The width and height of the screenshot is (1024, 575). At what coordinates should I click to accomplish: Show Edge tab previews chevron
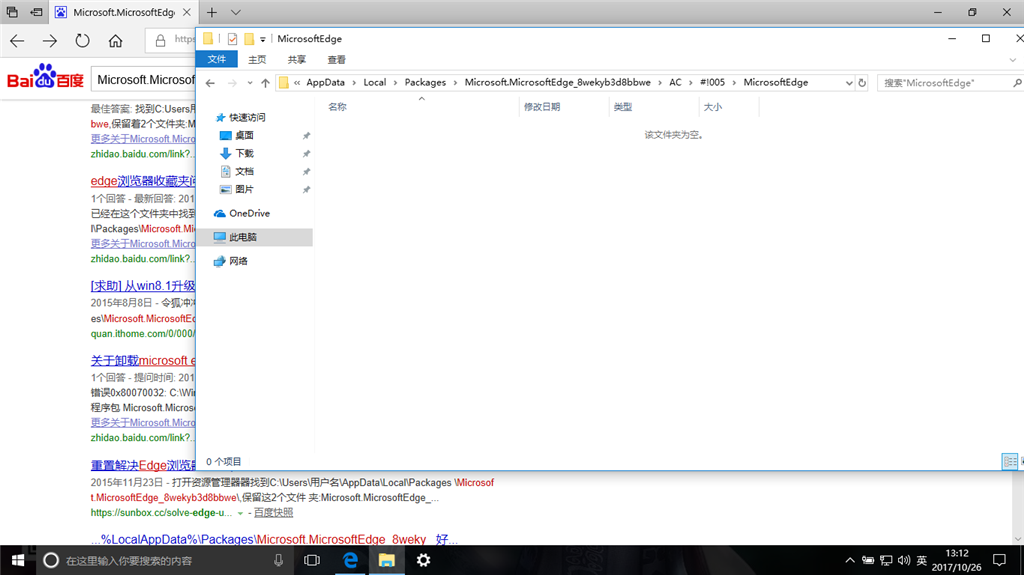236,12
